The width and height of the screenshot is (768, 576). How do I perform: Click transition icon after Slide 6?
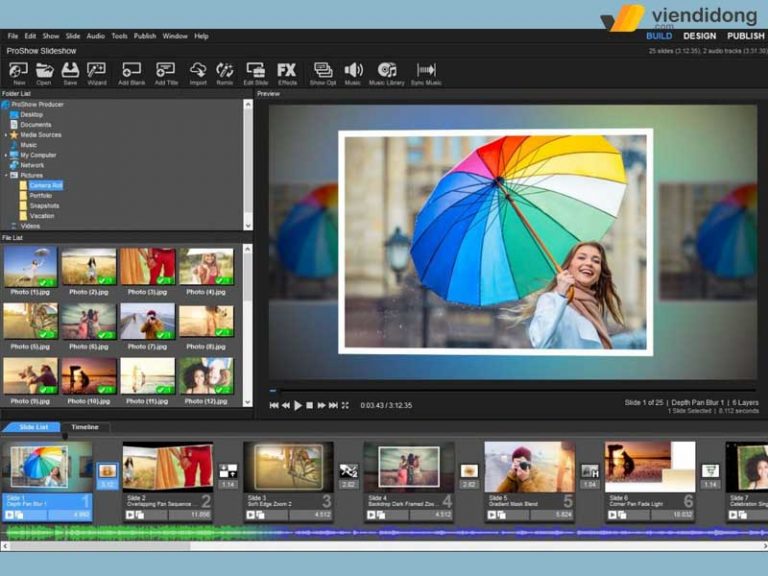710,471
